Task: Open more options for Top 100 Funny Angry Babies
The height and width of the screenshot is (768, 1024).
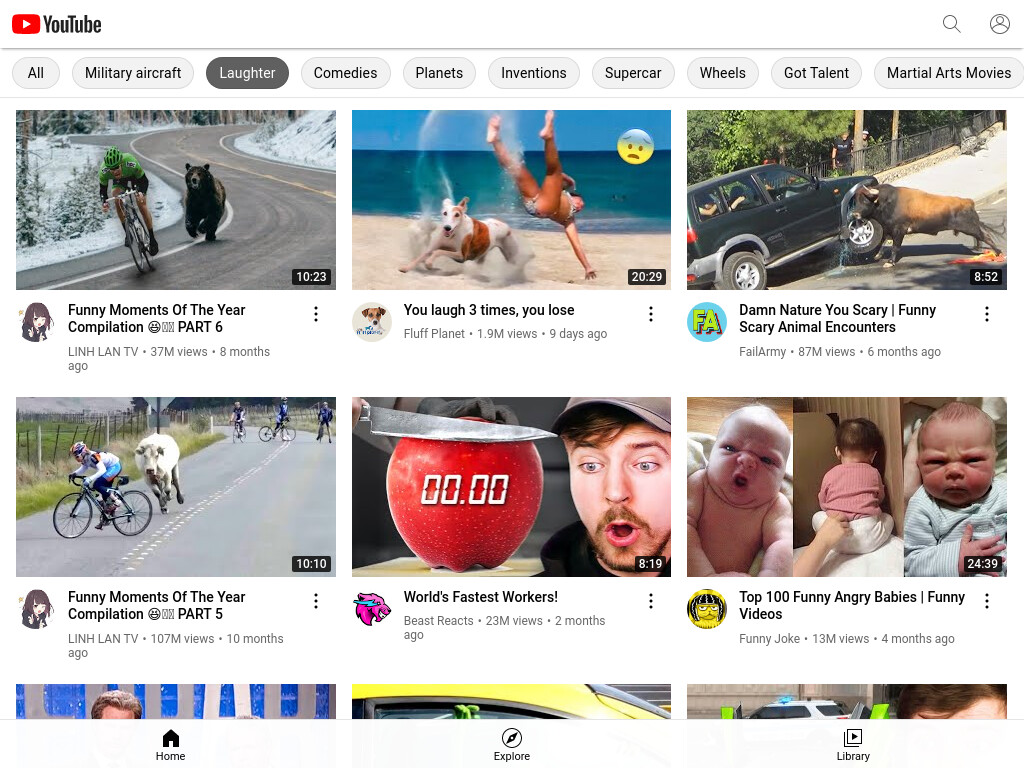Action: click(x=987, y=601)
